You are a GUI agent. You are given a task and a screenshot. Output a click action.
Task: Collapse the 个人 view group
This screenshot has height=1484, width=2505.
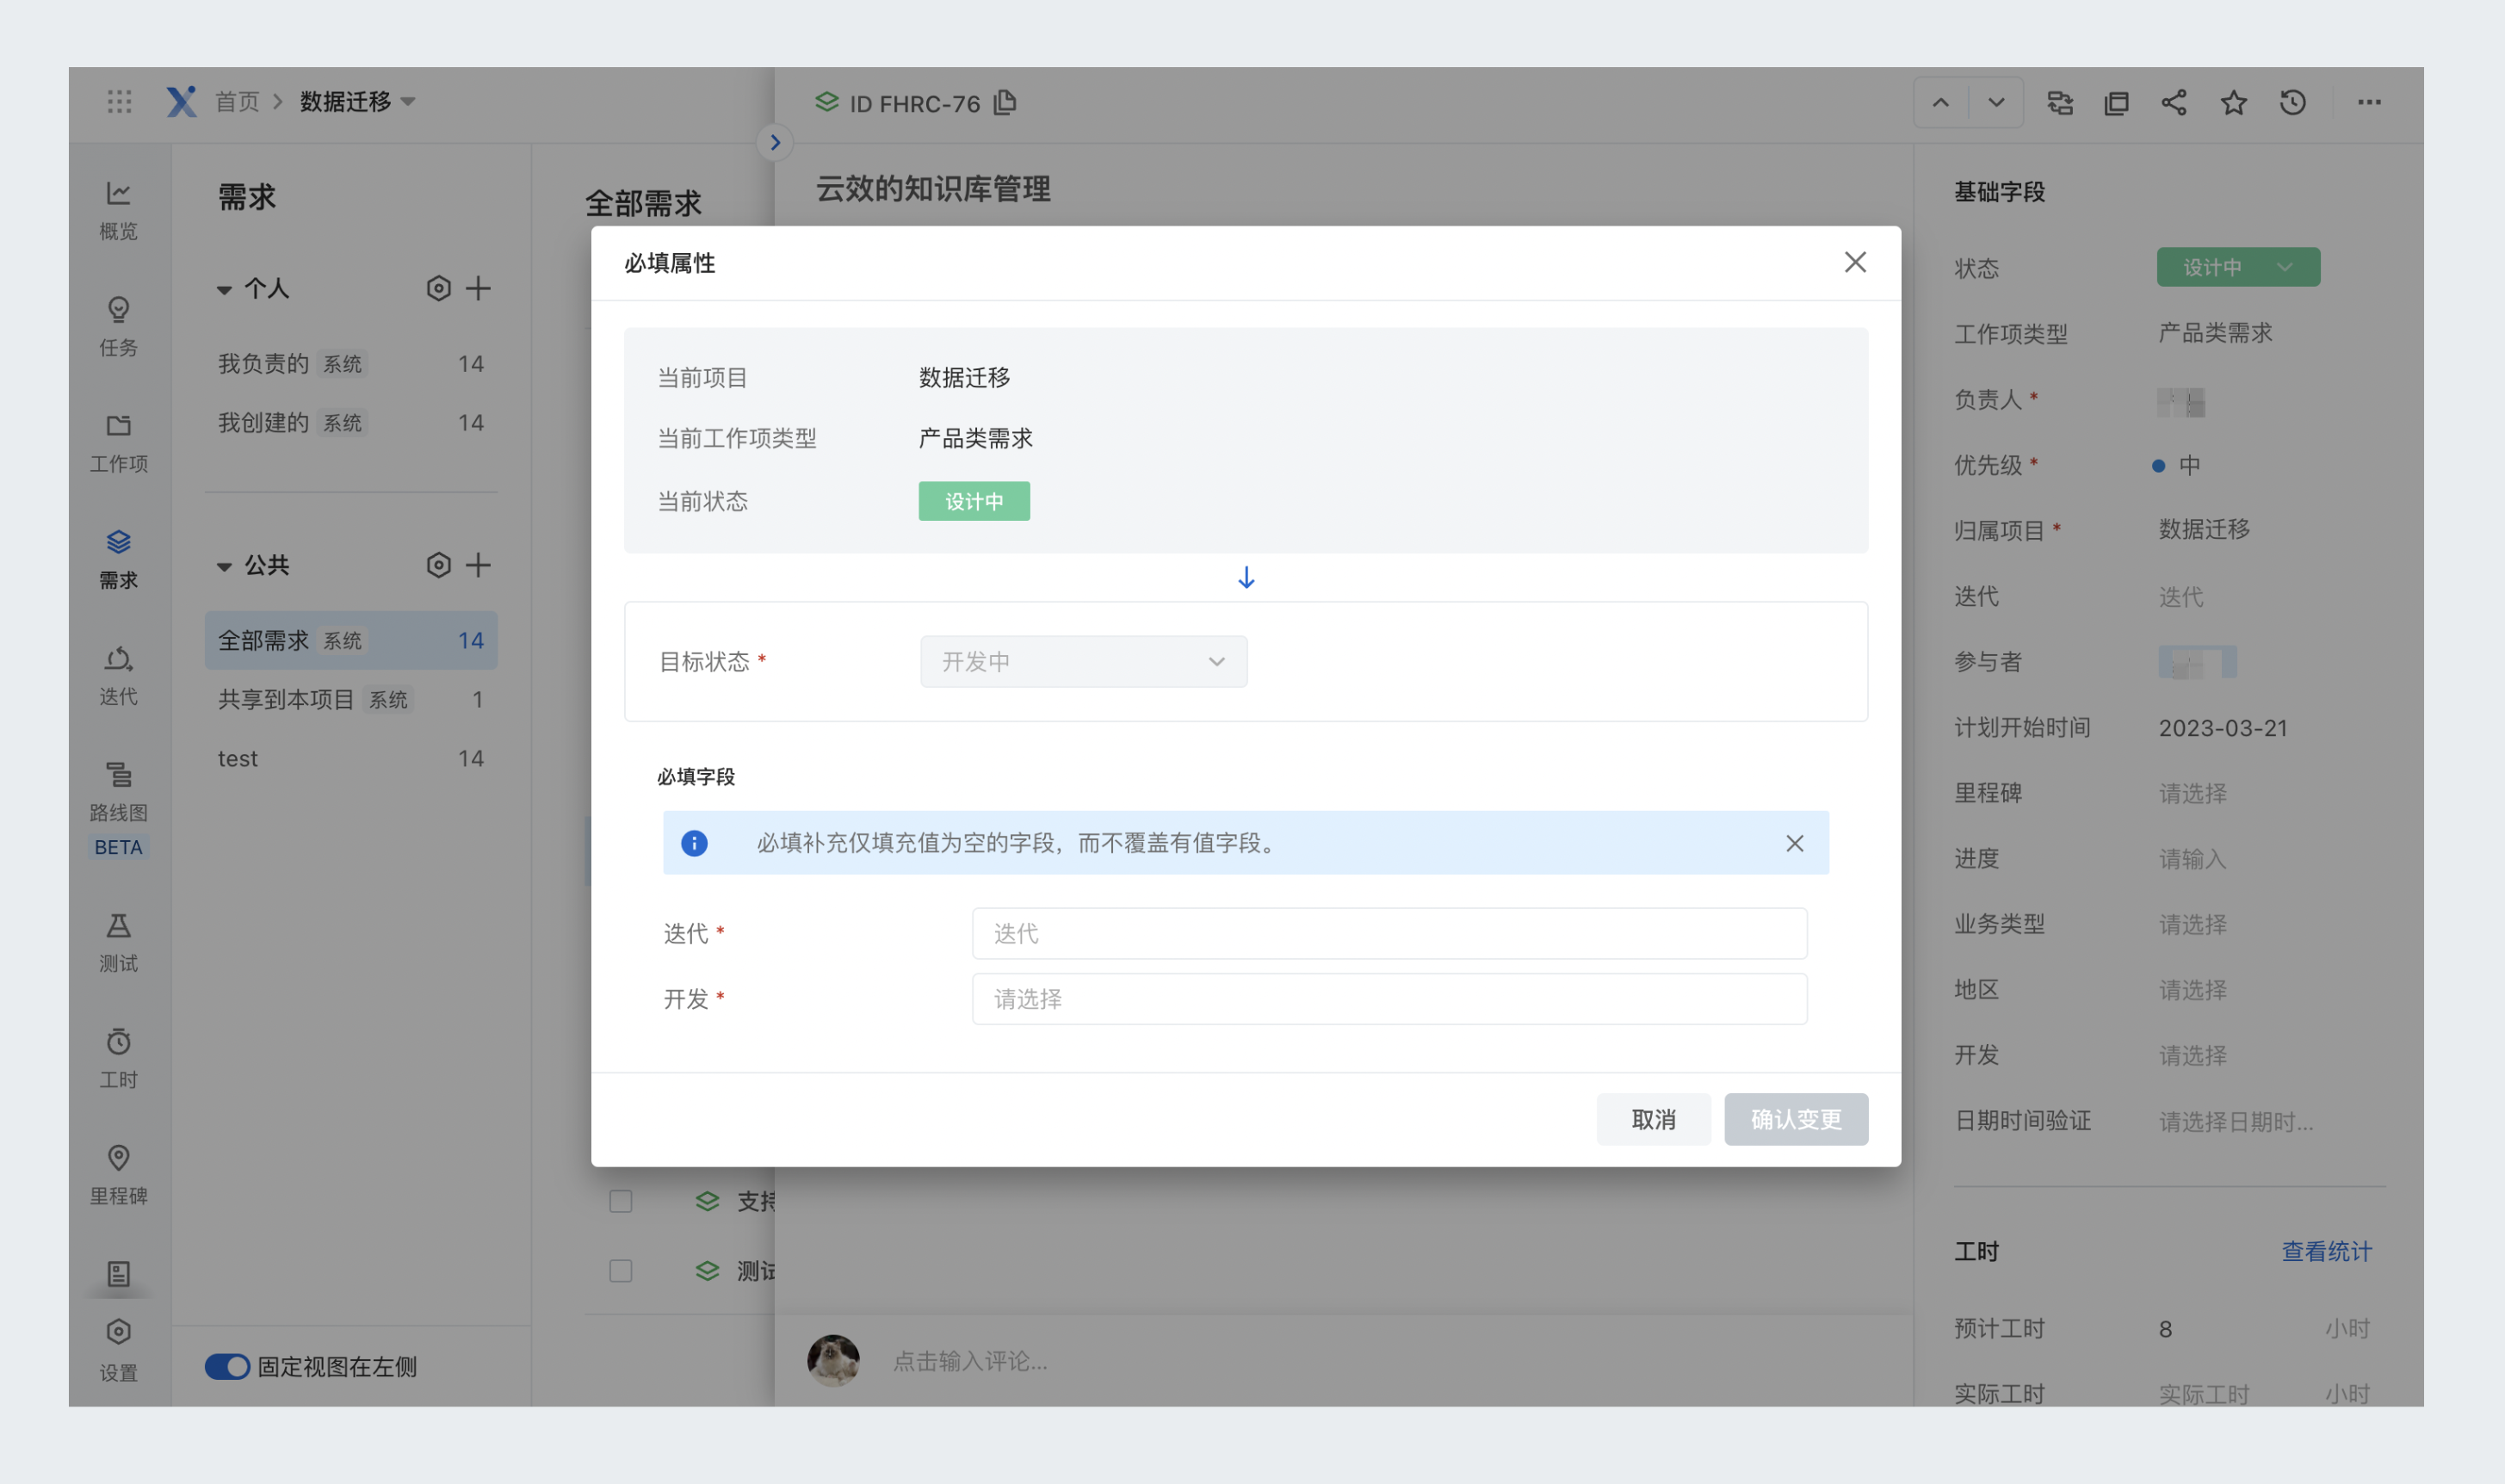tap(224, 290)
